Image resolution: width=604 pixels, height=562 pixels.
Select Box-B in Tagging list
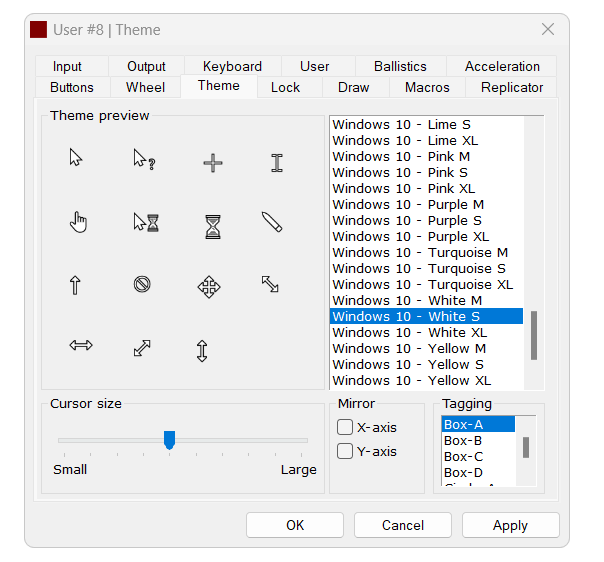(x=463, y=441)
